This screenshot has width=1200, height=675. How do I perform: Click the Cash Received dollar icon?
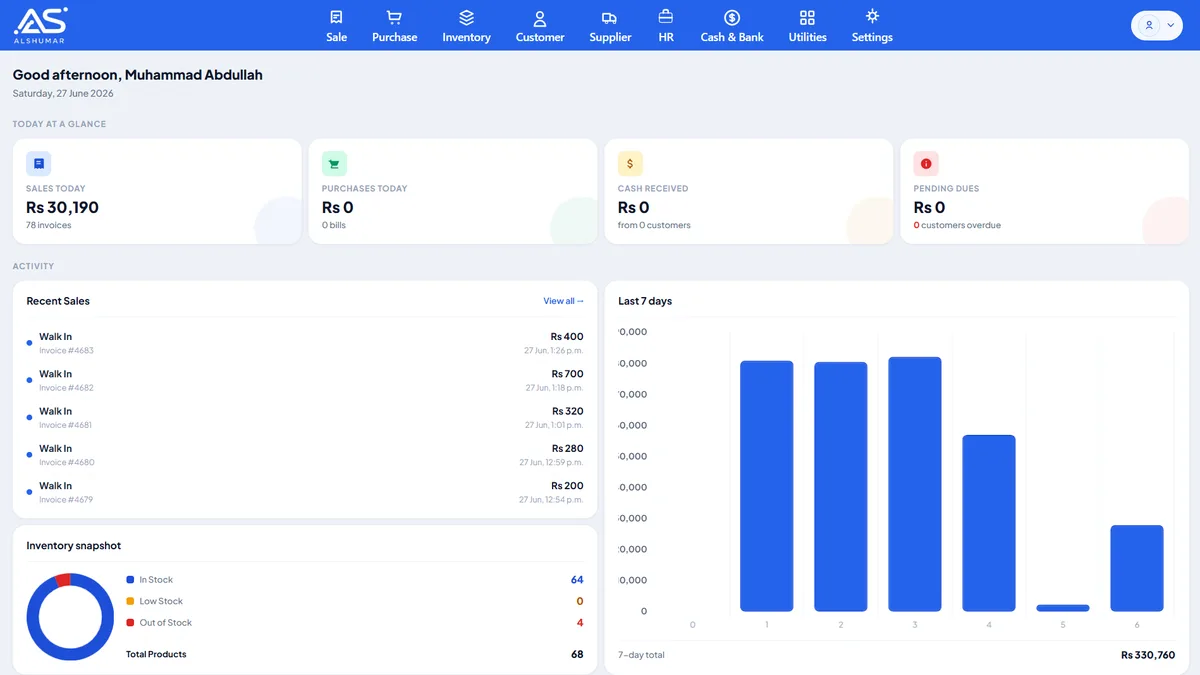point(630,164)
